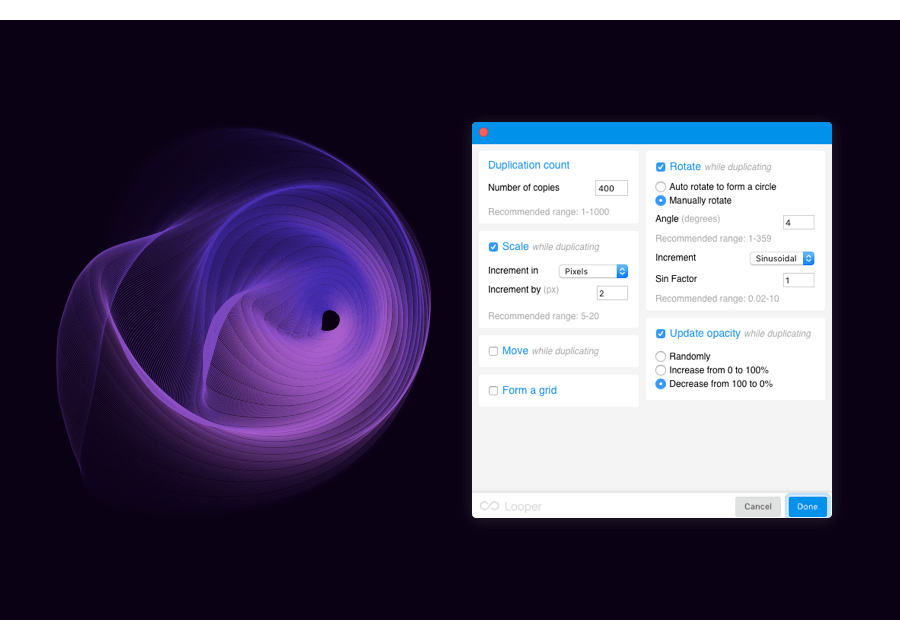Choose Increase from 0 to 100%
Screen dimensions: 900x640
[x=661, y=370]
